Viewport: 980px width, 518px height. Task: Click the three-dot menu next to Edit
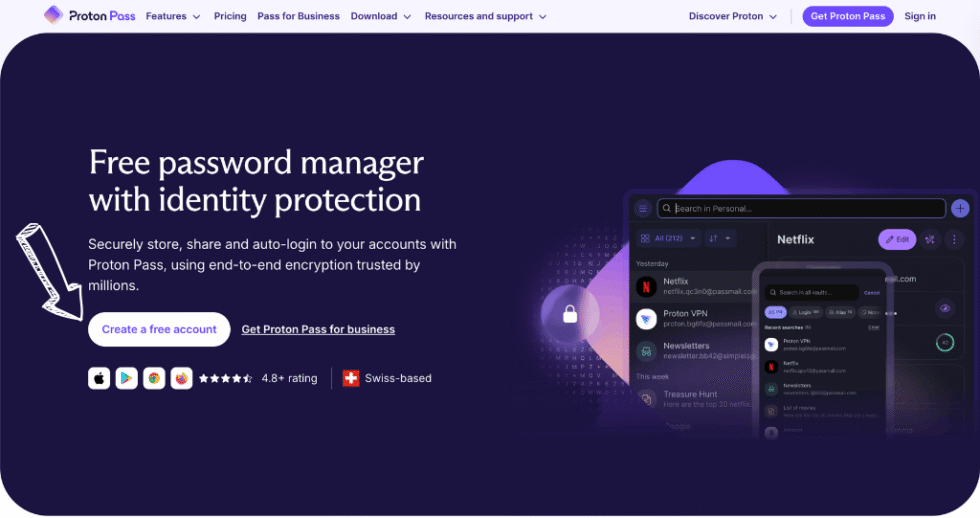tap(954, 239)
